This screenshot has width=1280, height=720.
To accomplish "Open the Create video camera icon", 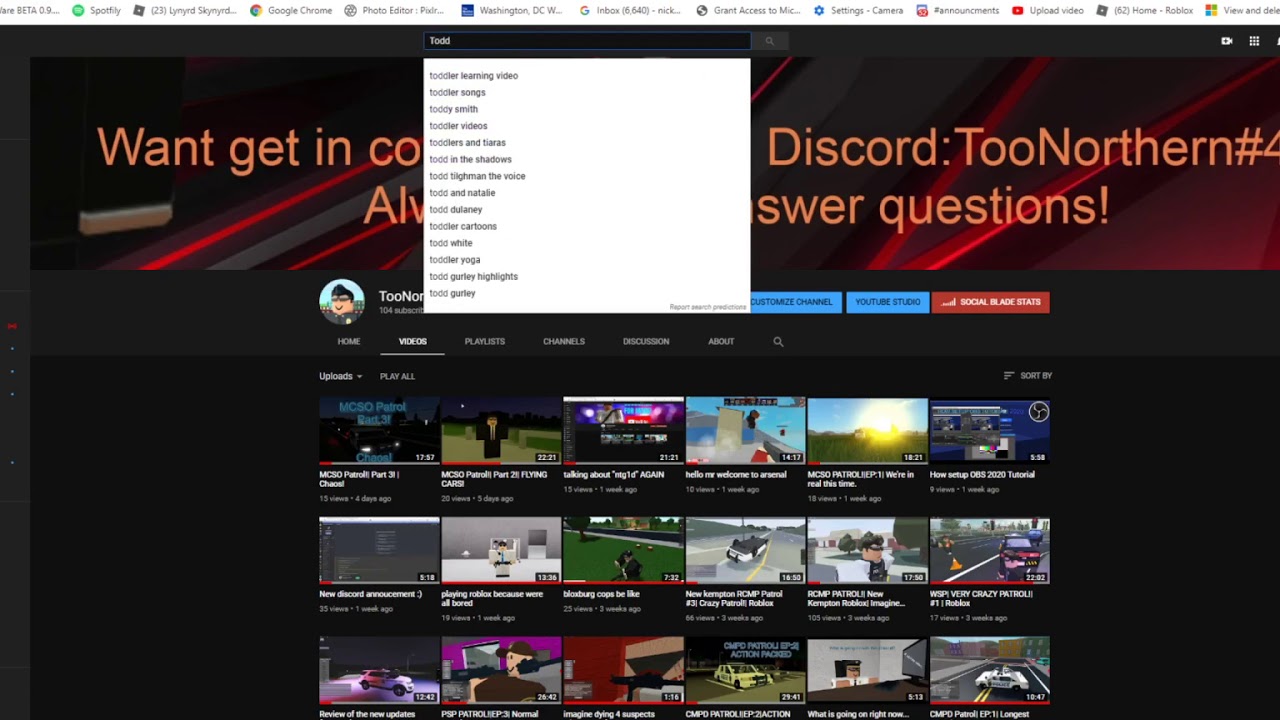I will [1227, 41].
